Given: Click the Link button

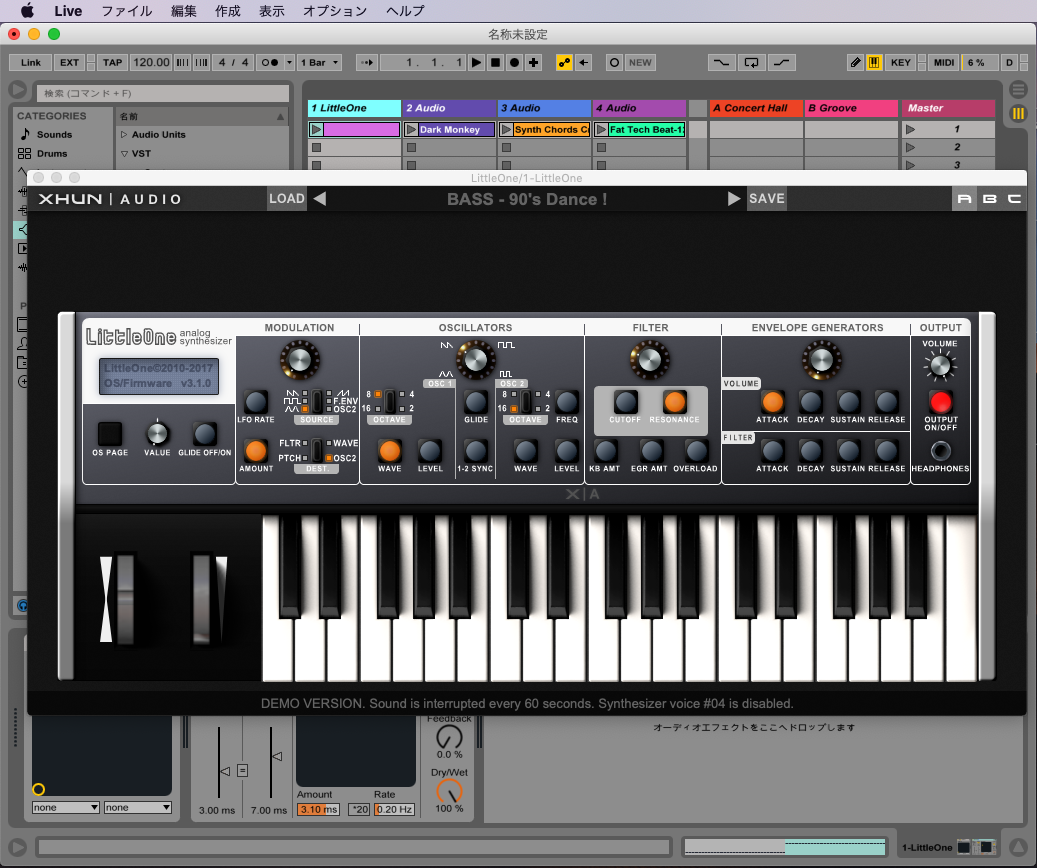Looking at the screenshot, I should pos(30,62).
